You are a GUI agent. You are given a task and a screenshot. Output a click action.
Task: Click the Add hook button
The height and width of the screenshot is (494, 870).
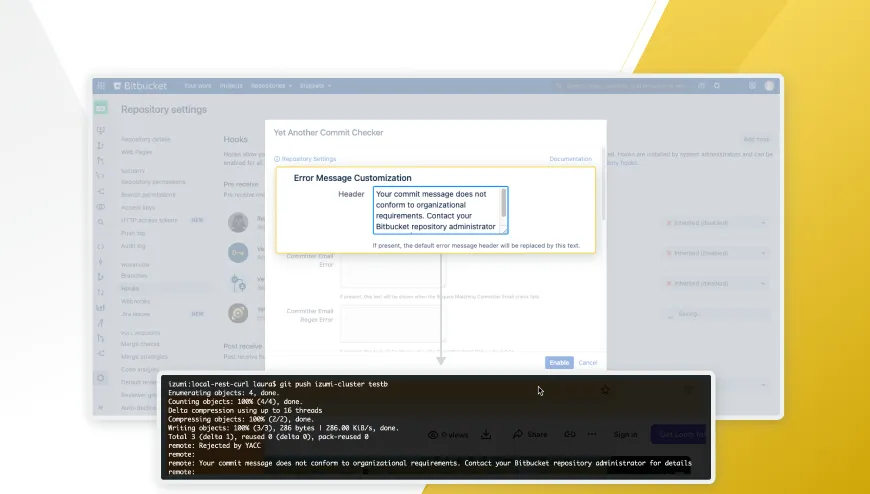point(756,139)
